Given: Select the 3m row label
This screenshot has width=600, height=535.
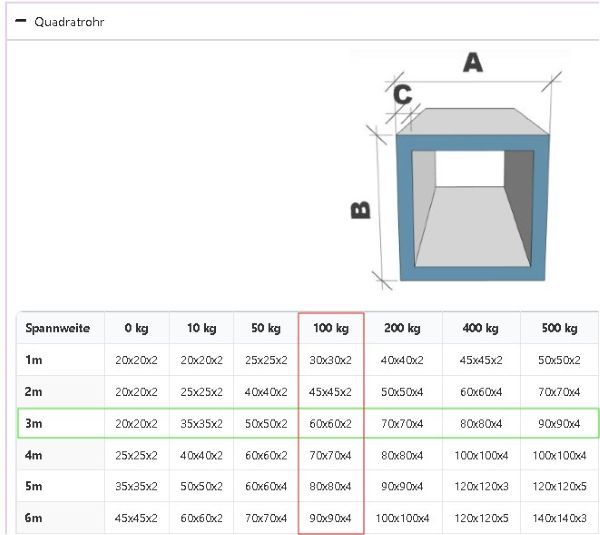Looking at the screenshot, I should tap(34, 423).
